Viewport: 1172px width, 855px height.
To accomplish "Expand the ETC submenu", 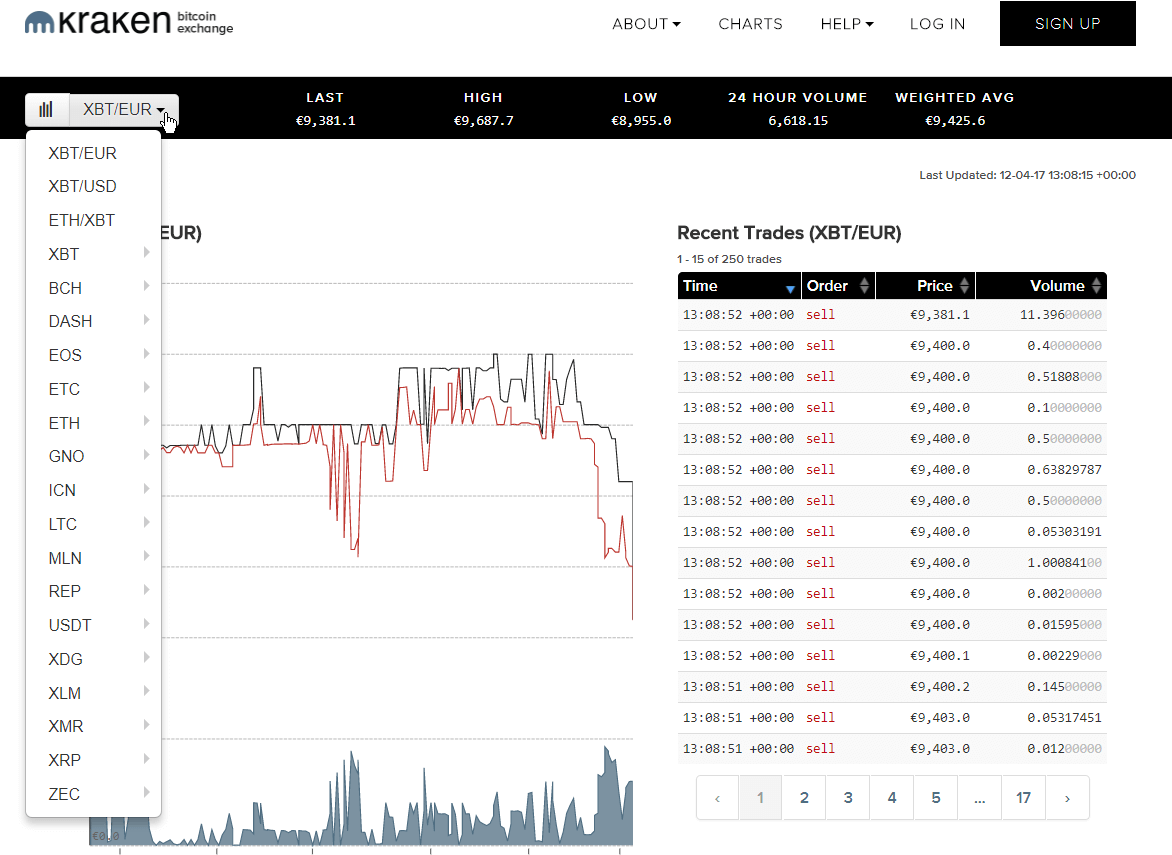I will coord(93,389).
